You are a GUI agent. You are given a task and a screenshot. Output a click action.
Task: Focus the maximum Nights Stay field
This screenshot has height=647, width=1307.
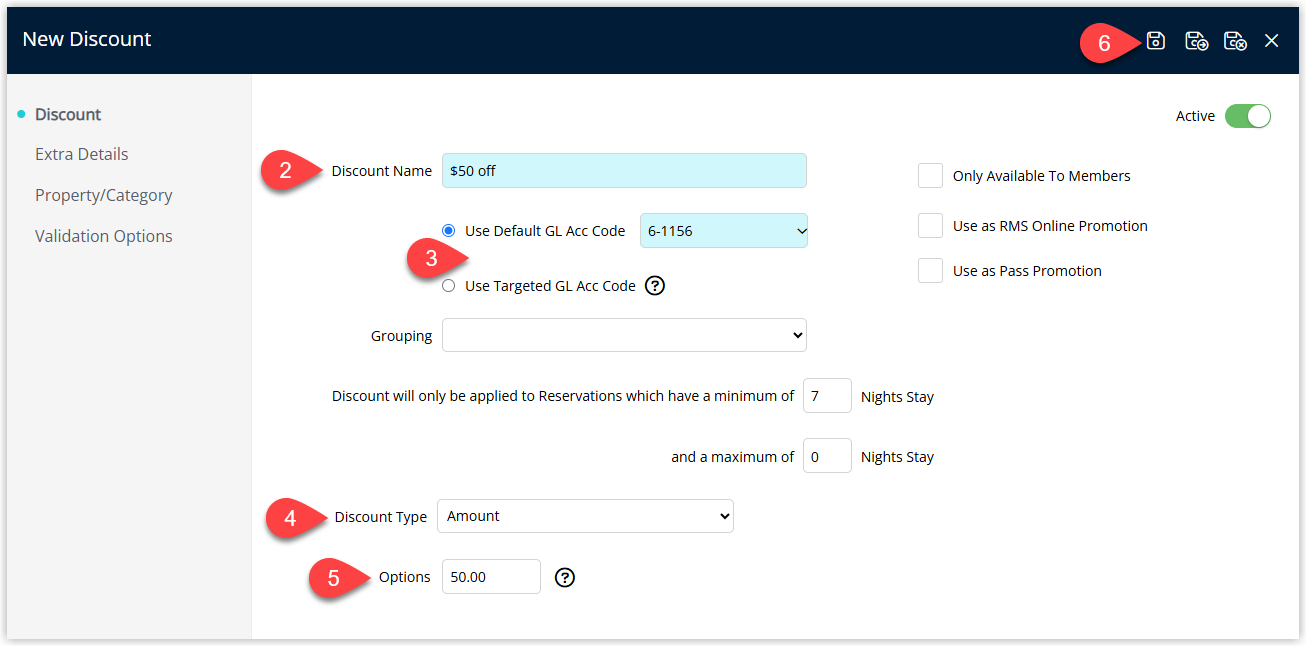point(827,456)
